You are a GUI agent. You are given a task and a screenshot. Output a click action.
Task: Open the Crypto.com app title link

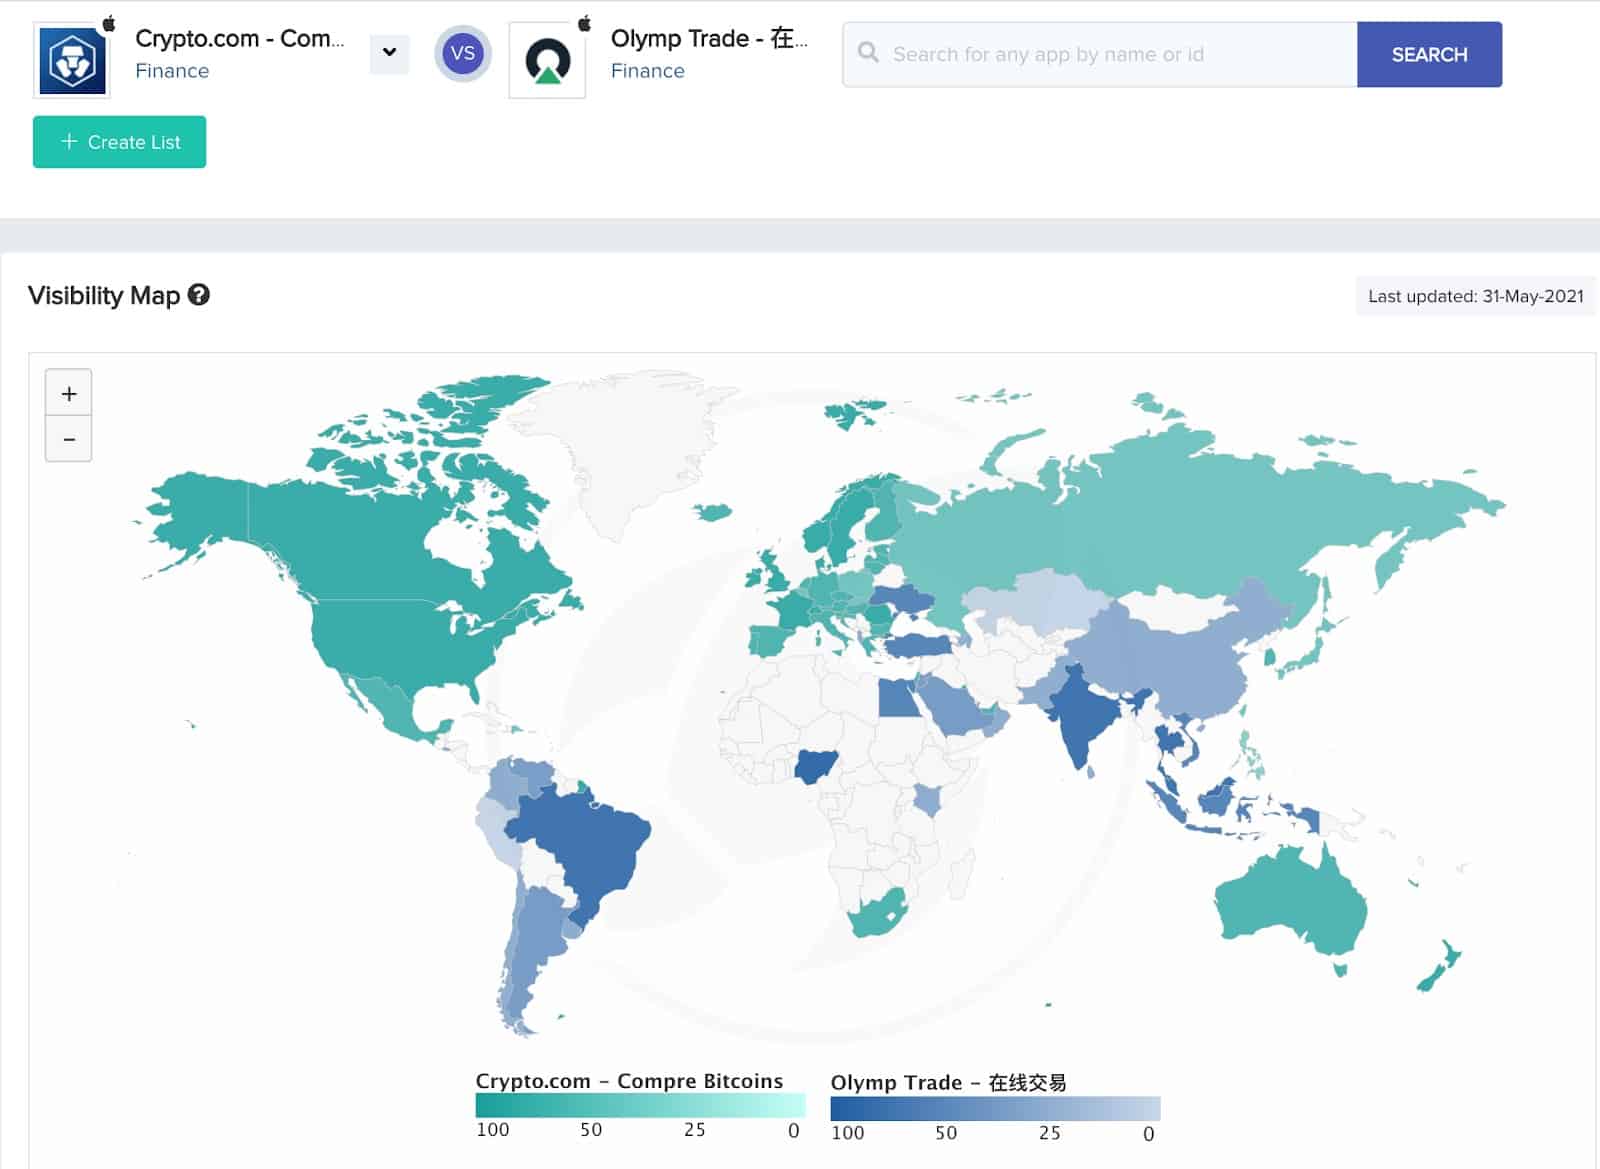[239, 38]
